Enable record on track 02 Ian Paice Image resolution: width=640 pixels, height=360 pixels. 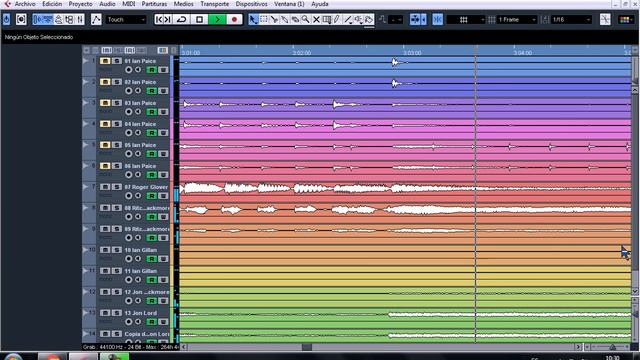pos(128,91)
